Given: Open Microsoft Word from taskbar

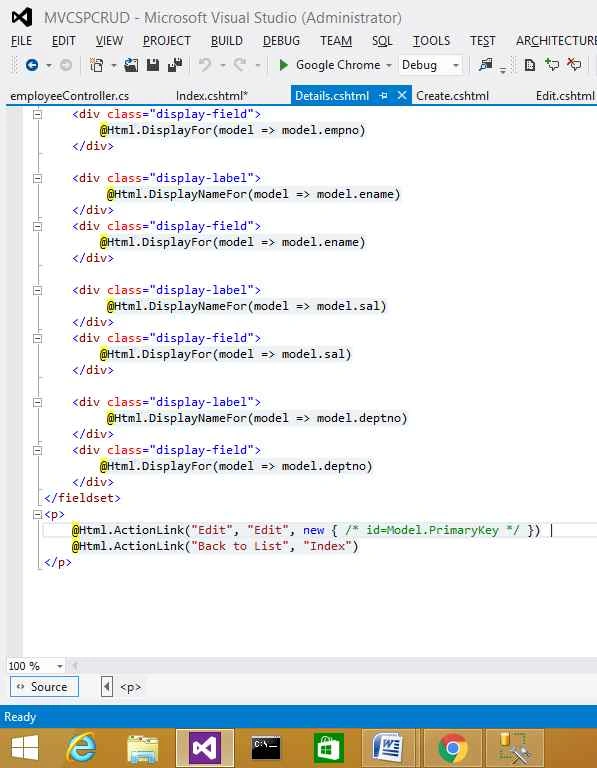Looking at the screenshot, I should tap(387, 748).
